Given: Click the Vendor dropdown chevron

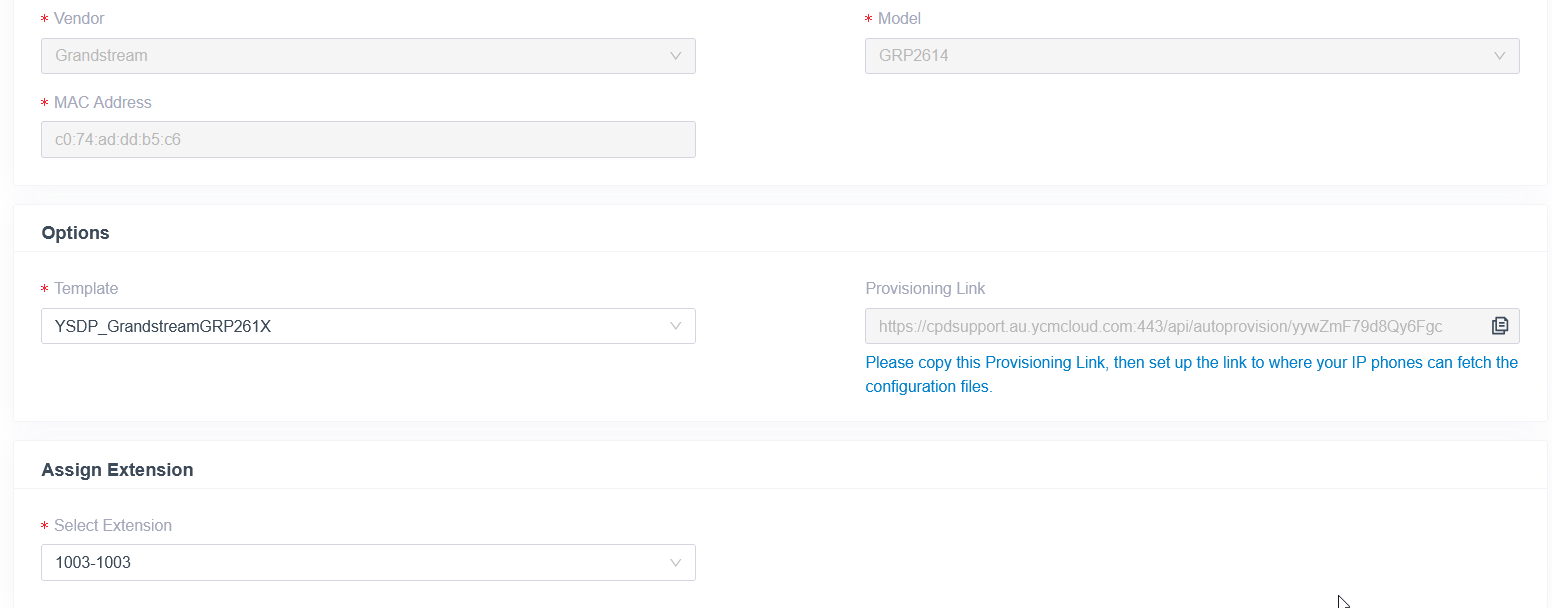Looking at the screenshot, I should pyautogui.click(x=676, y=56).
